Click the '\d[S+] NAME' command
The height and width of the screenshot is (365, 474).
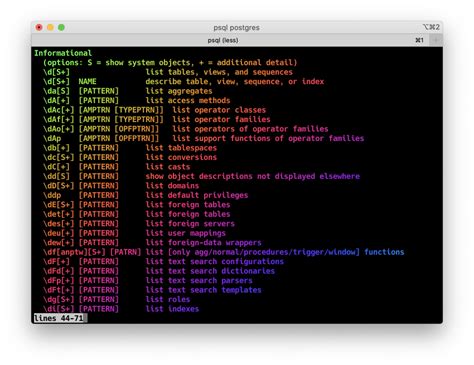coord(70,81)
